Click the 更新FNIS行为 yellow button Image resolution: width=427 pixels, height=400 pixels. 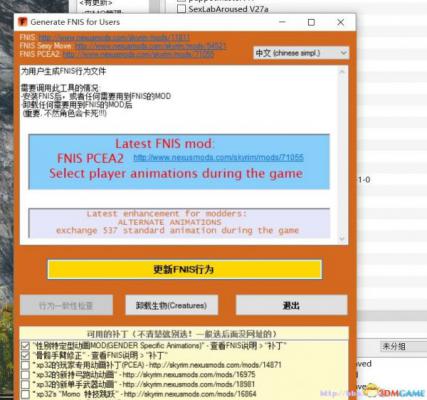pyautogui.click(x=184, y=269)
